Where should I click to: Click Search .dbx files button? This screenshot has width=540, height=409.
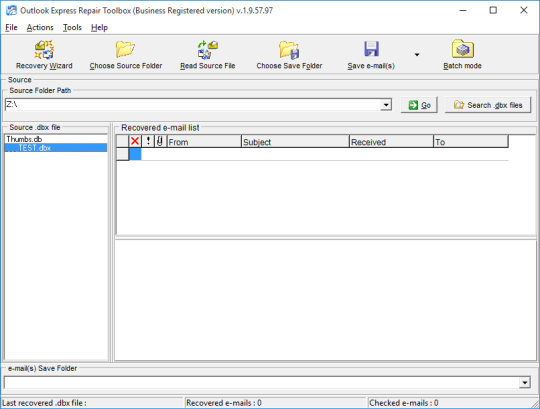(488, 105)
